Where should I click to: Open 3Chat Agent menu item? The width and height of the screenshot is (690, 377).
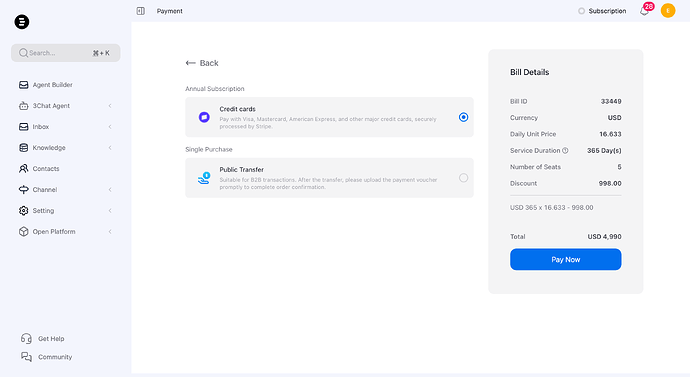(66, 106)
